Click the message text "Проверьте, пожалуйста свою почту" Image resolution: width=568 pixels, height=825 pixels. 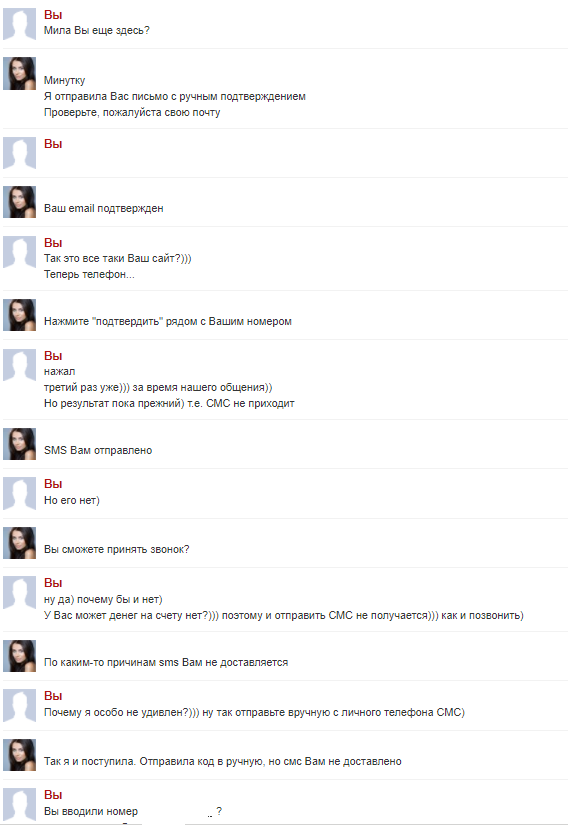(x=132, y=113)
